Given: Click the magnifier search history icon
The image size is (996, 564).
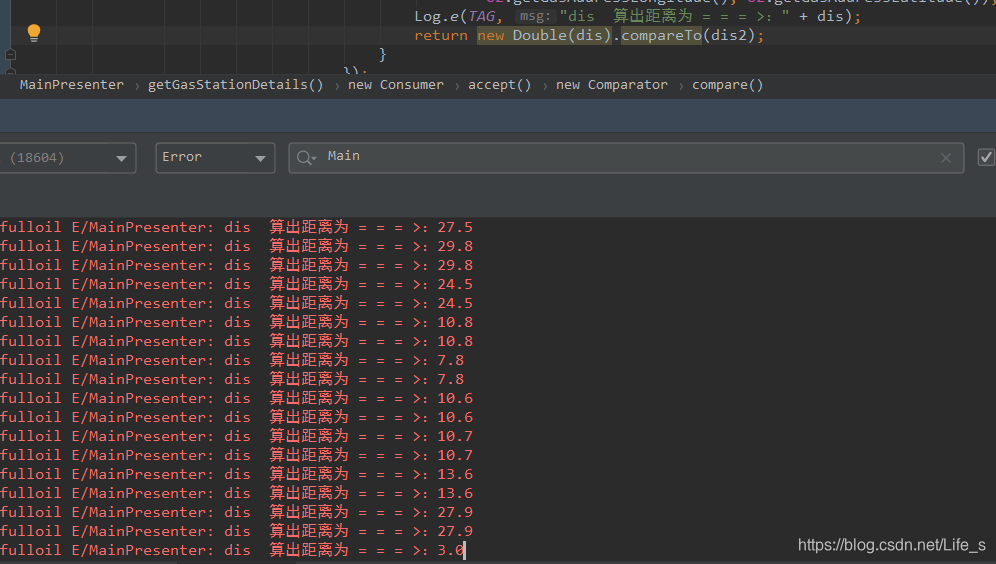Looking at the screenshot, I should 306,158.
